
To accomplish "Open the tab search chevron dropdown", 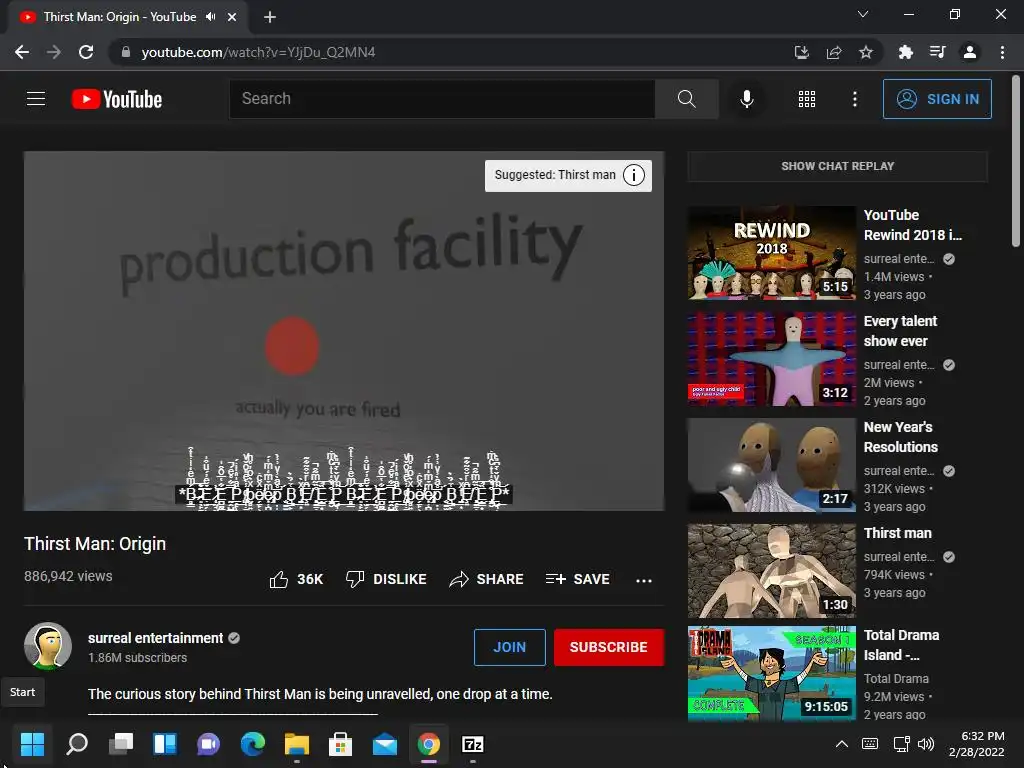I will click(863, 14).
